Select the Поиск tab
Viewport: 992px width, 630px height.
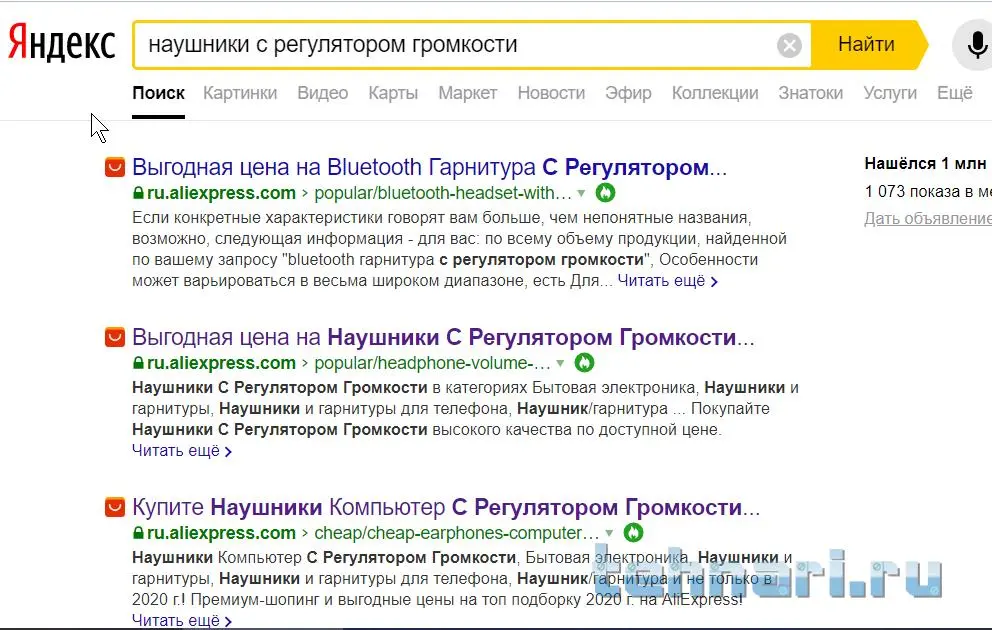[158, 93]
